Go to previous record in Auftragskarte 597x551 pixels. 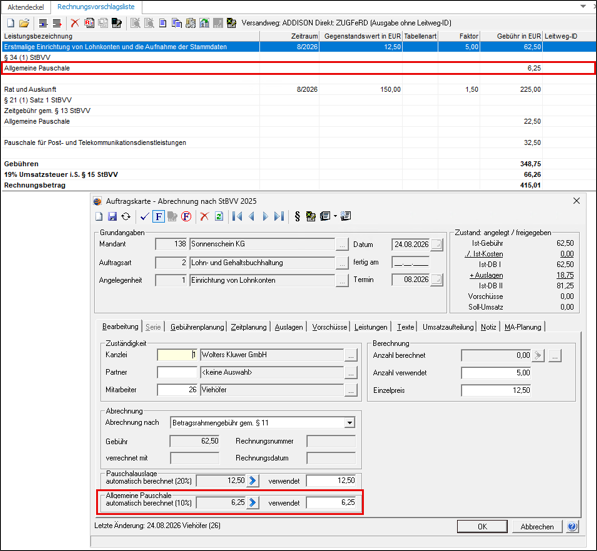point(251,217)
